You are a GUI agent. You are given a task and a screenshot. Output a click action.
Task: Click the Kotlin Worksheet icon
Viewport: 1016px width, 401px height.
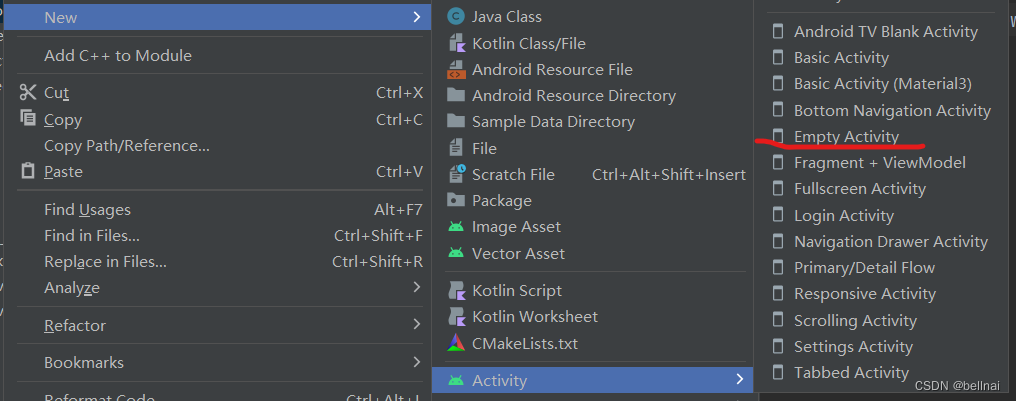pyautogui.click(x=457, y=317)
